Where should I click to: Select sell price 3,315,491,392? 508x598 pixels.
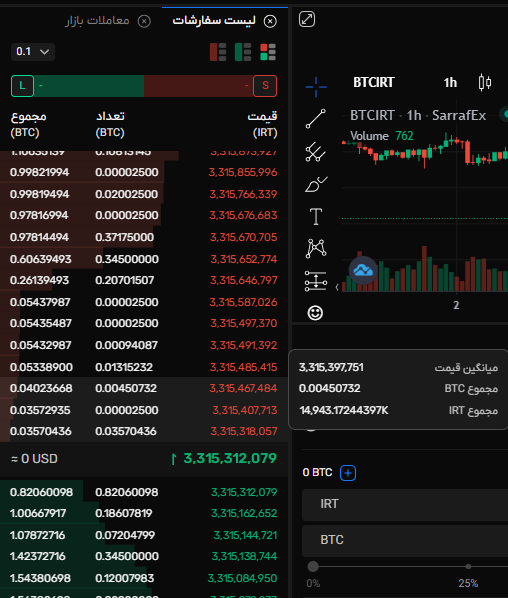(x=244, y=345)
